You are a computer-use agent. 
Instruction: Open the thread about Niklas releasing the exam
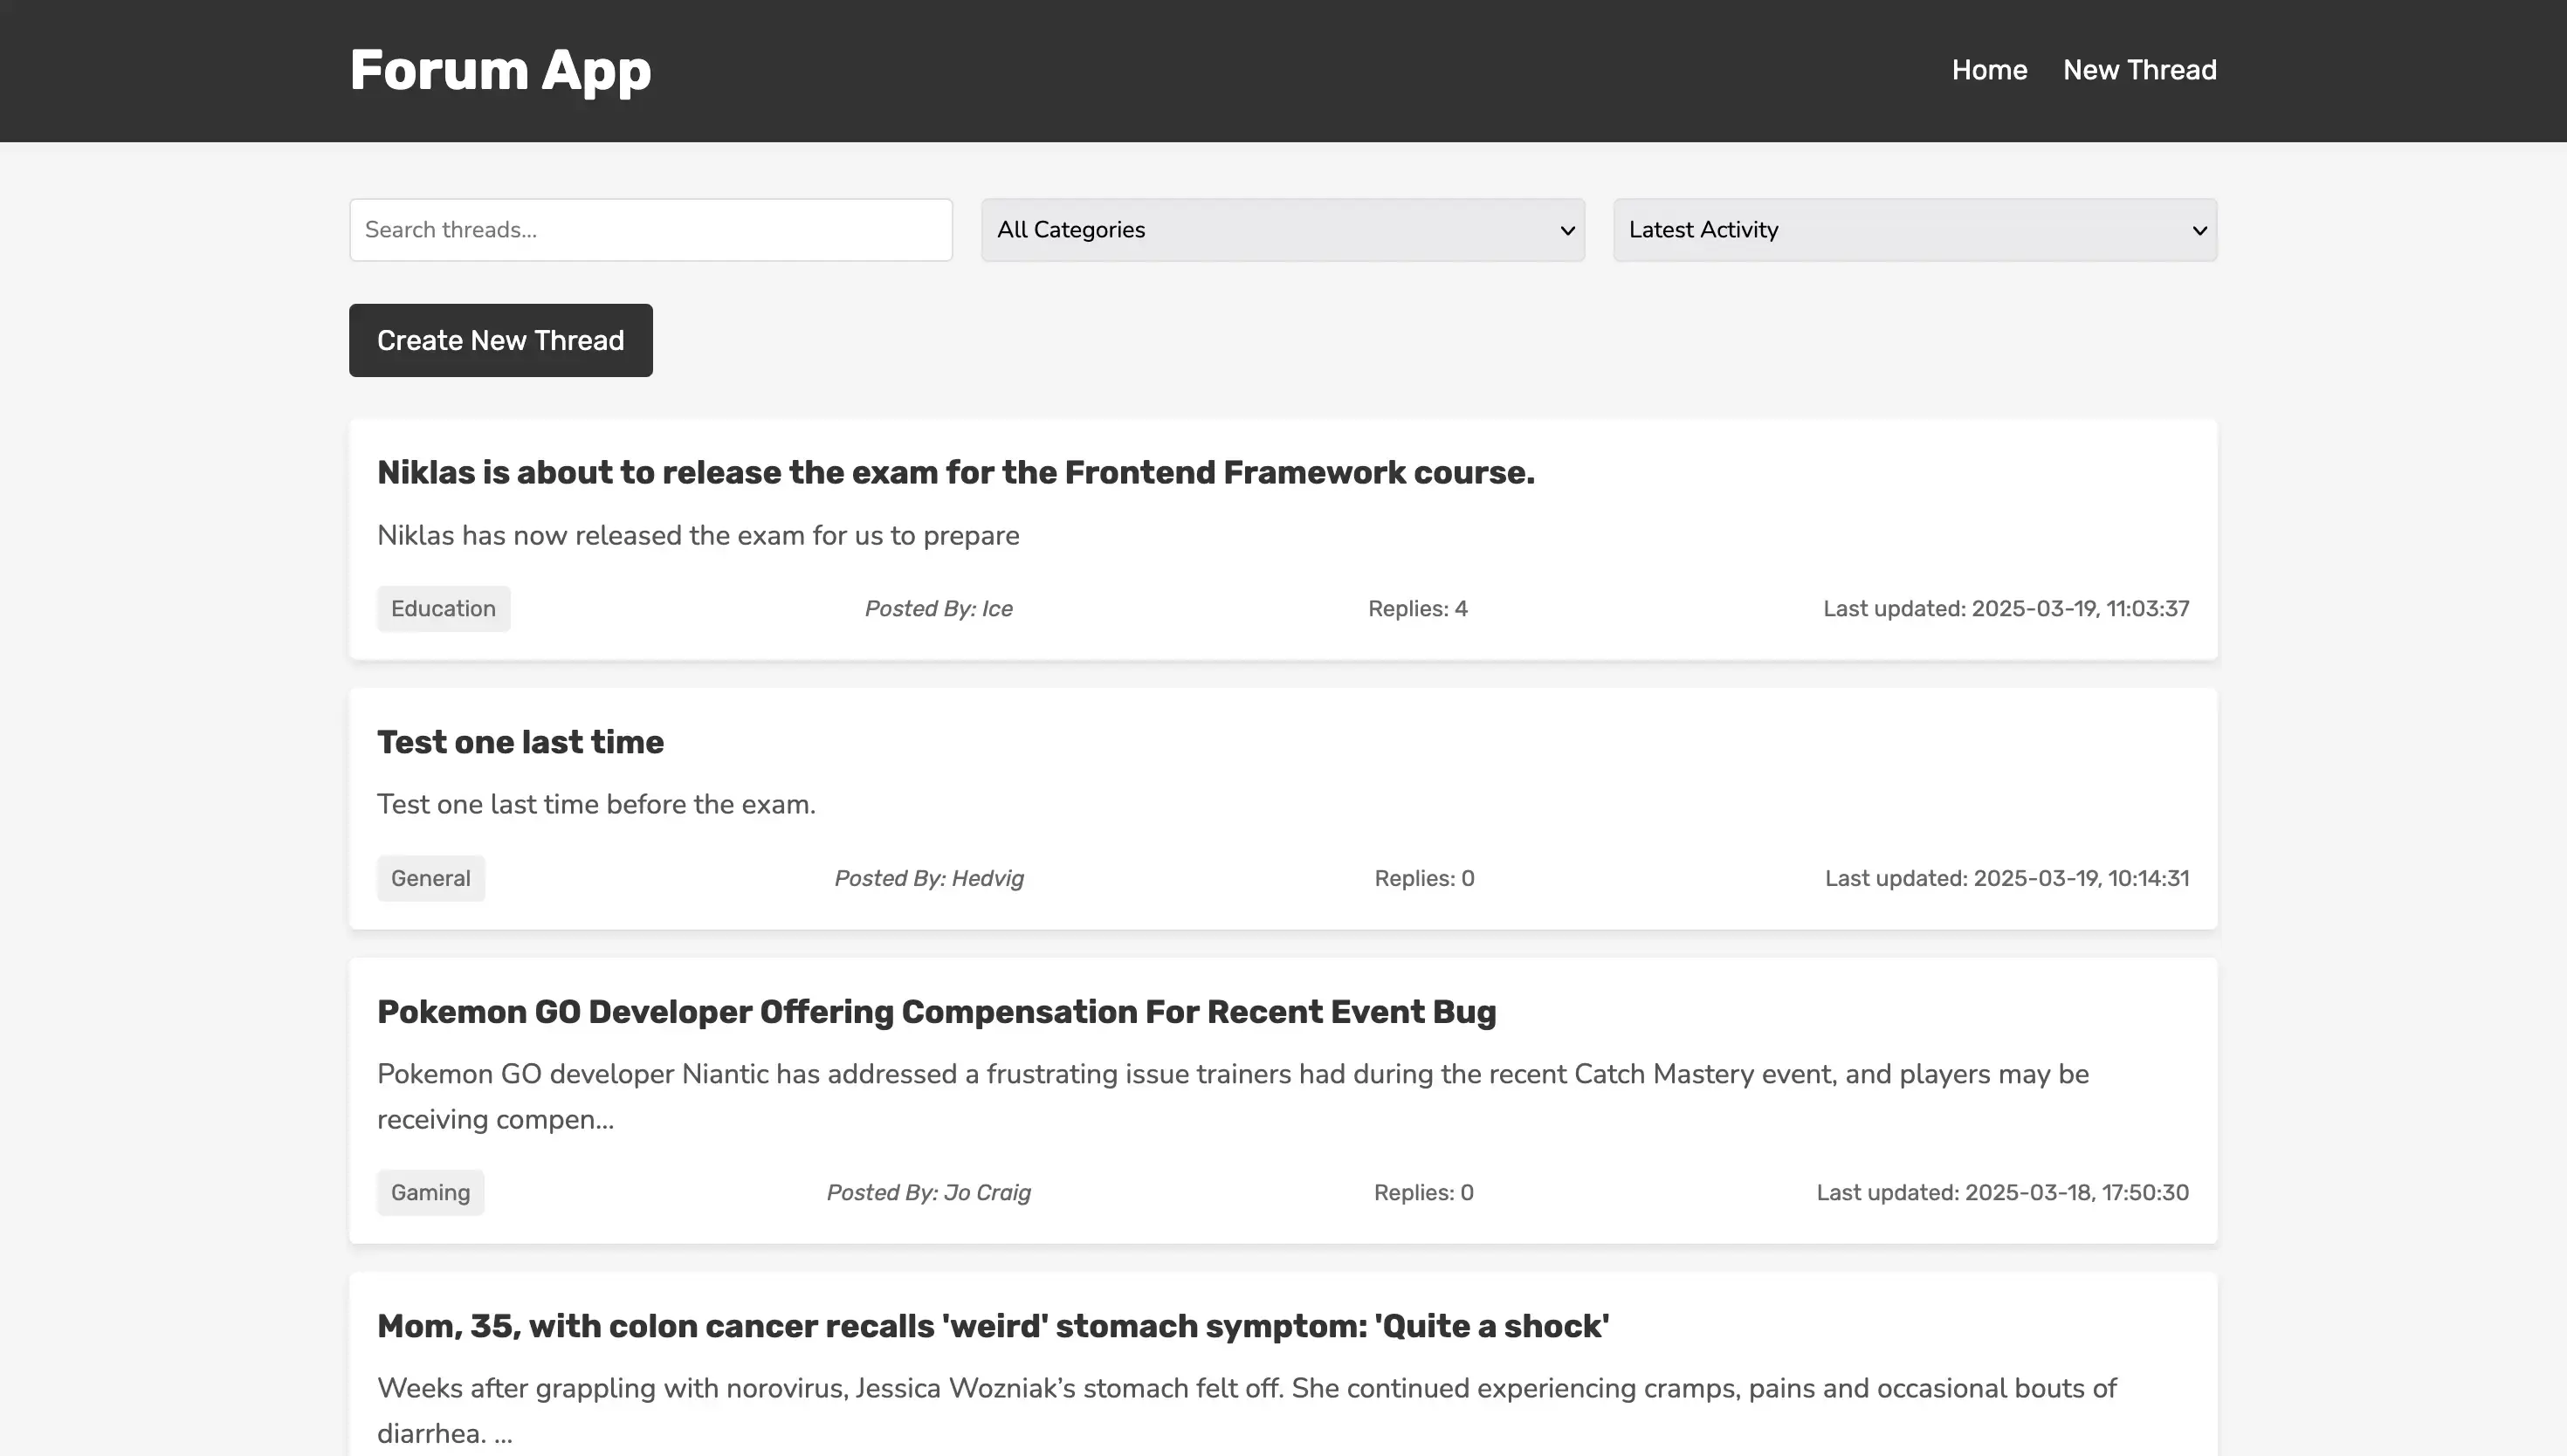[x=955, y=472]
